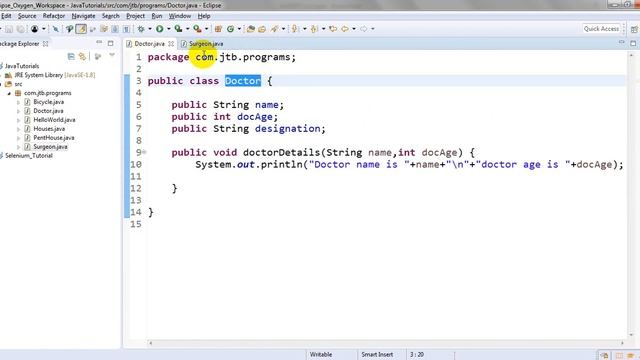Select Houses.java in Package Explorer
This screenshot has height=360, width=640.
pyautogui.click(x=49, y=129)
